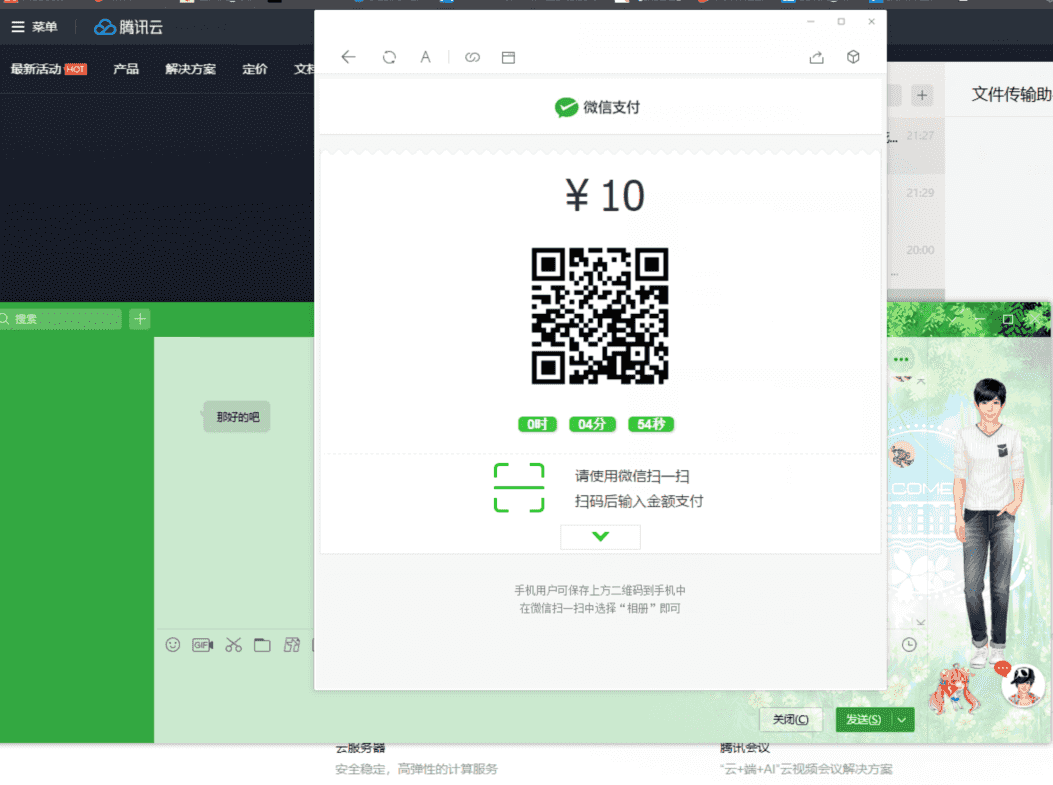The height and width of the screenshot is (785, 1053).
Task: Click the 发送(S) send button
Action: coord(863,719)
